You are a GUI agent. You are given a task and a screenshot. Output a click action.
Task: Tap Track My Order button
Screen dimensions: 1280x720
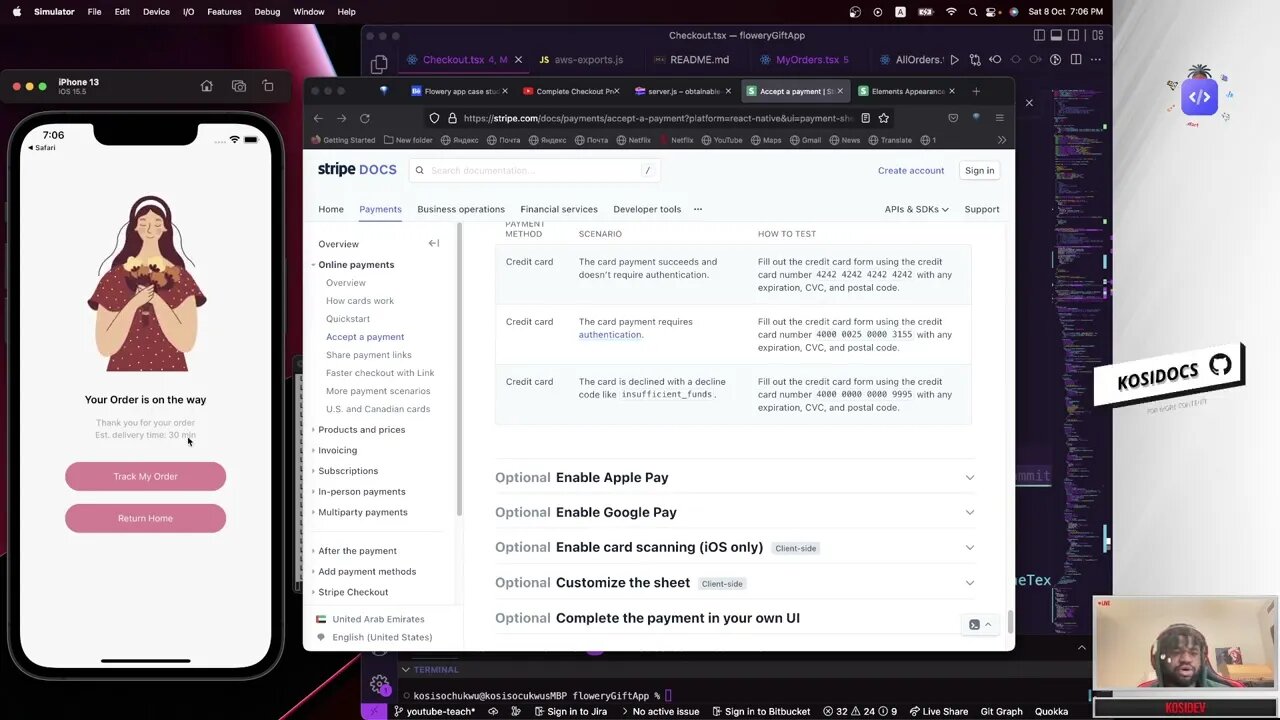click(x=146, y=476)
